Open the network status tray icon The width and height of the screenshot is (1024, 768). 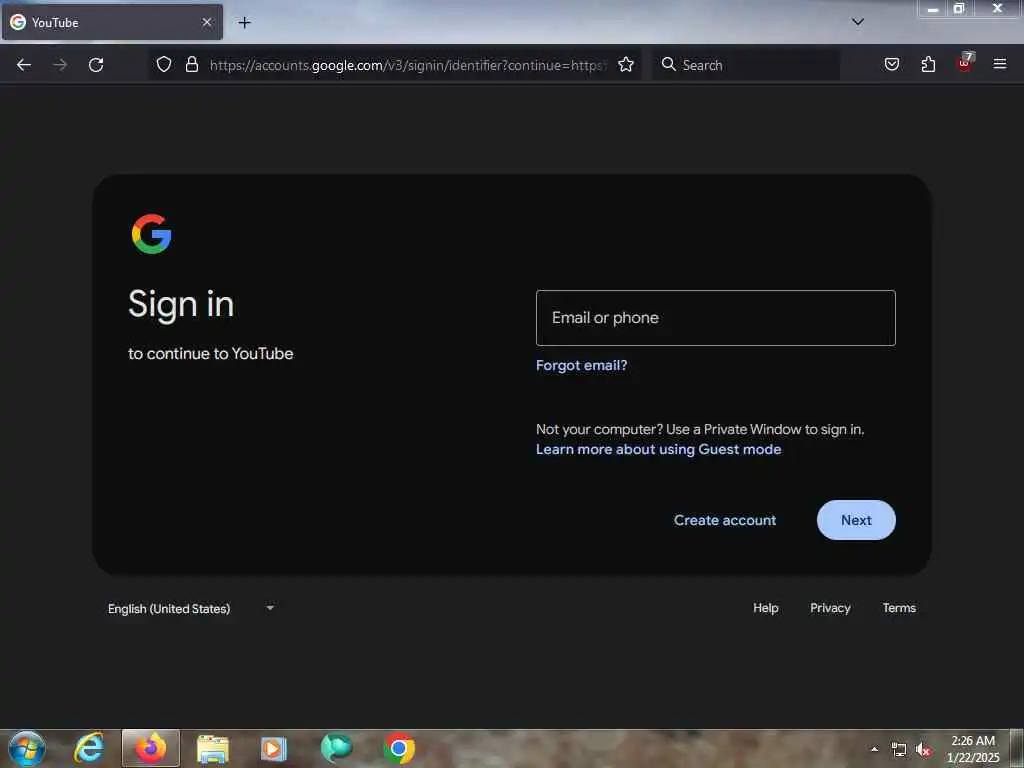coord(899,750)
